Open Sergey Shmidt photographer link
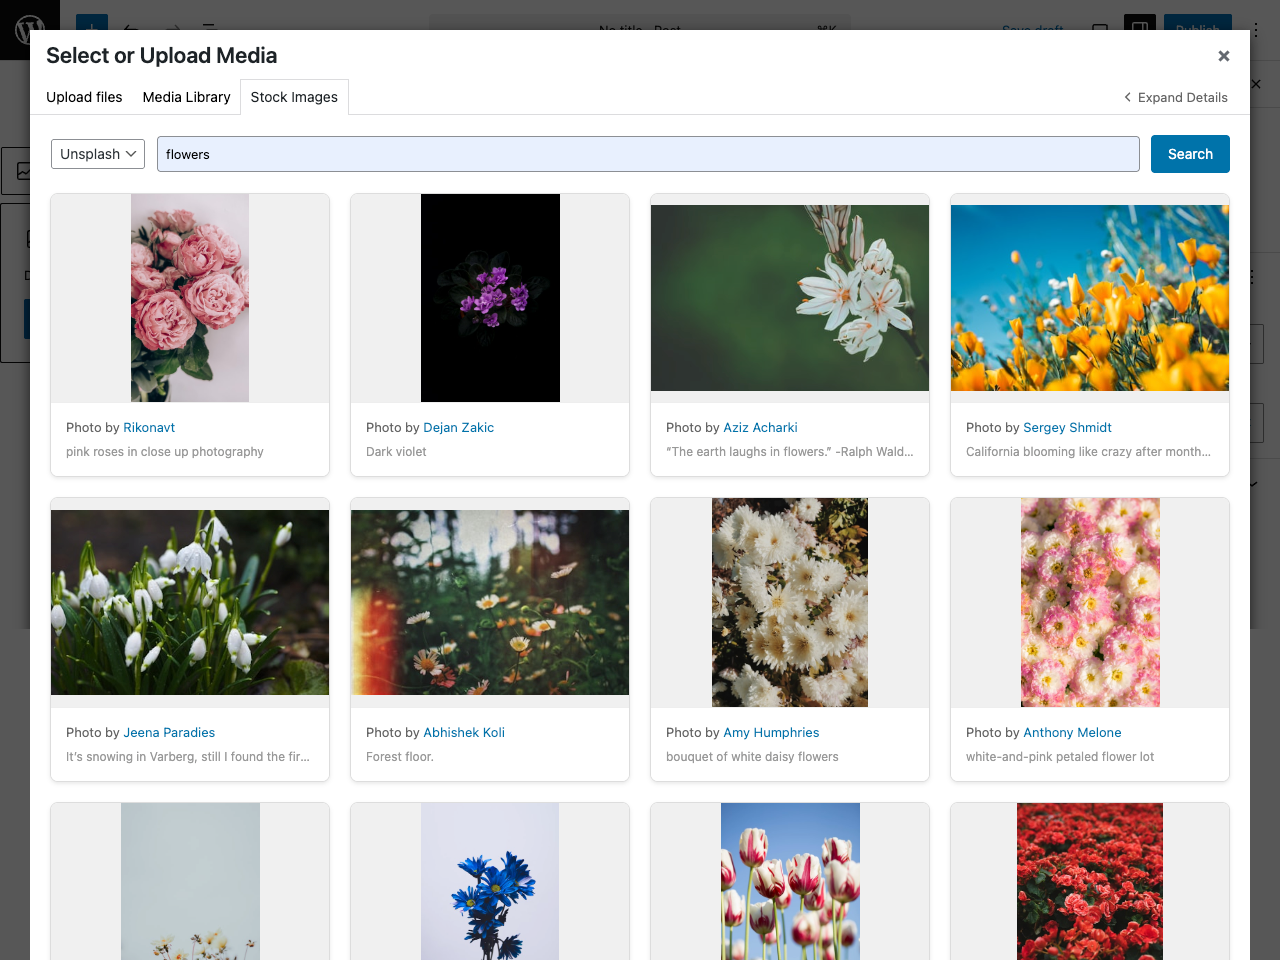Screen dimensions: 1280x960 [x=1067, y=427]
